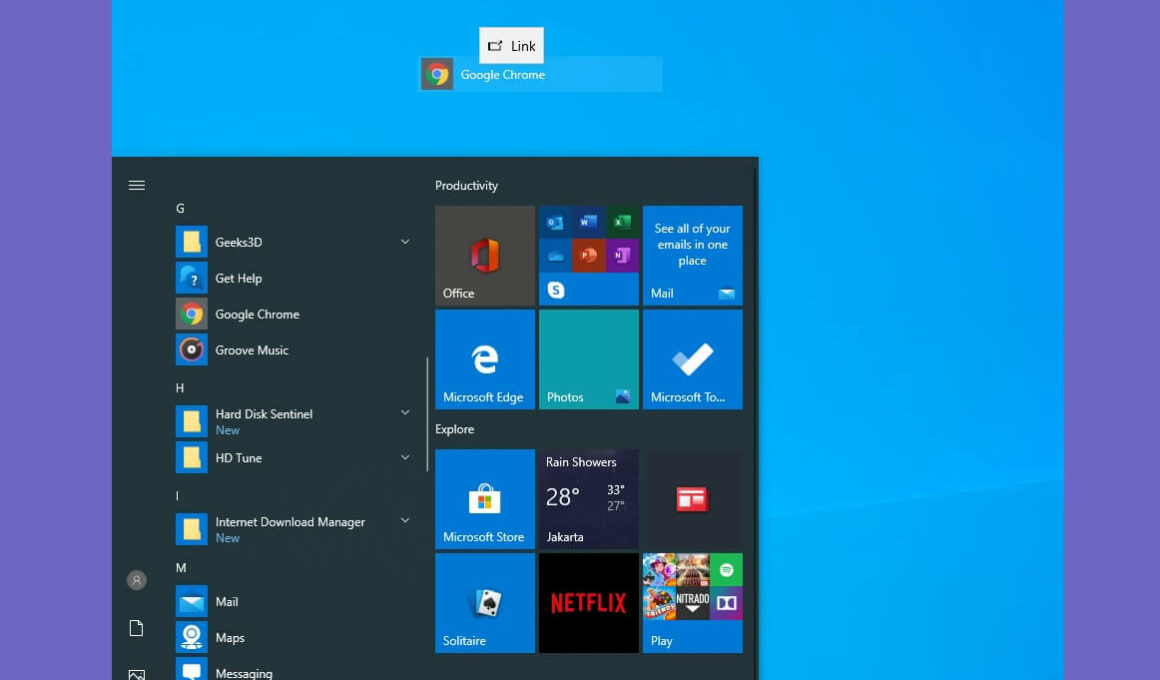Viewport: 1160px width, 680px height.
Task: Expand the Internet Download Manager chevron
Action: tap(405, 521)
